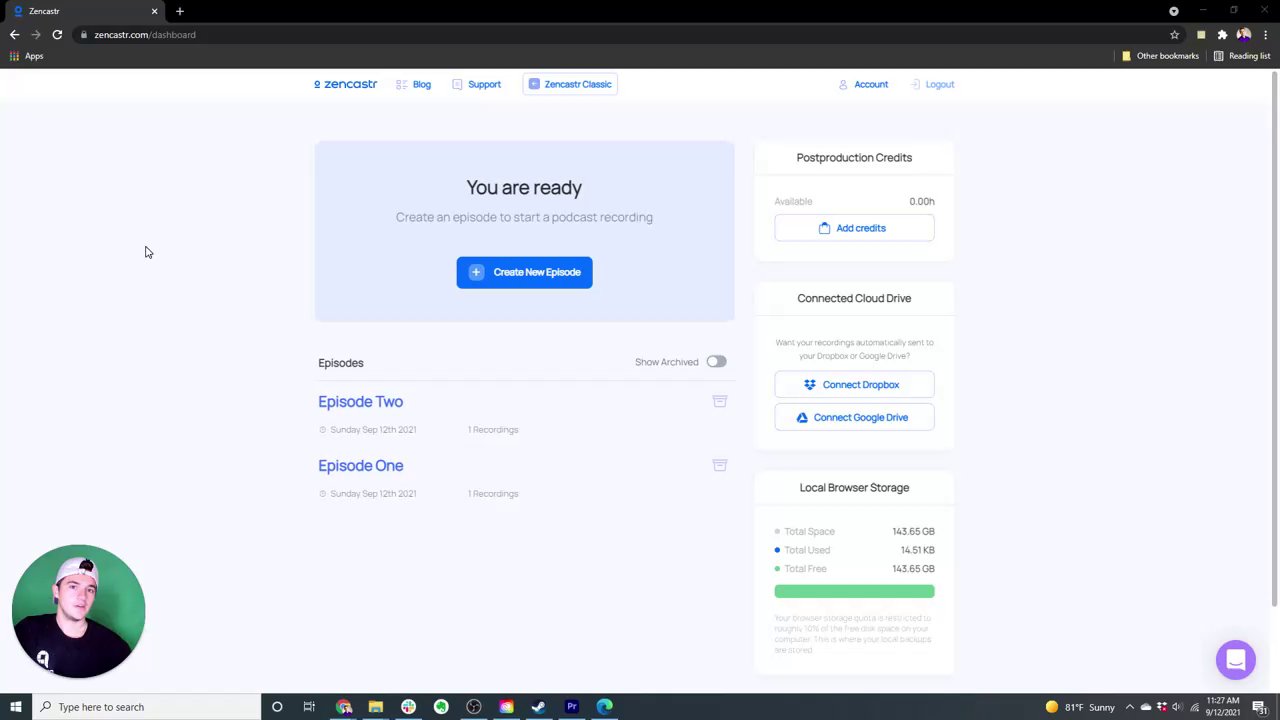Open Task View in taskbar
Viewport: 1280px width, 720px height.
309,707
